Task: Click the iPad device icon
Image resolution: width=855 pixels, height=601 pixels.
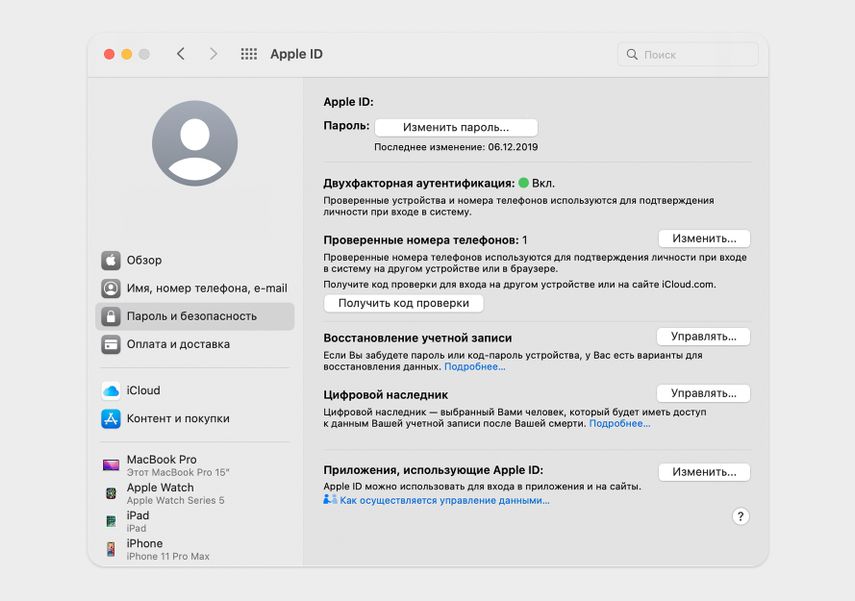Action: [111, 521]
